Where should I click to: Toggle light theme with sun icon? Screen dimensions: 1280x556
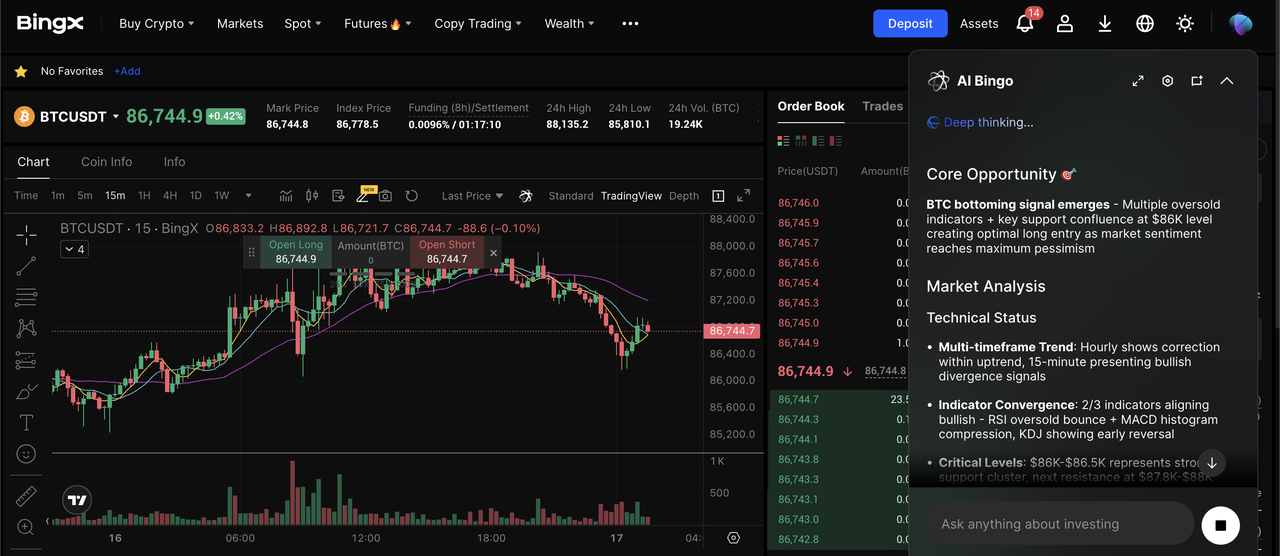(1185, 24)
